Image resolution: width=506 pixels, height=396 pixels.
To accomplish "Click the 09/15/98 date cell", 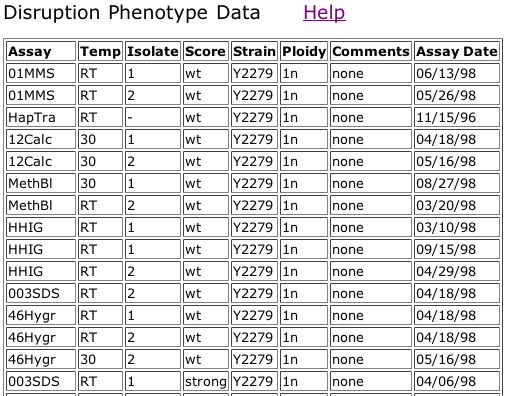I will [x=457, y=249].
